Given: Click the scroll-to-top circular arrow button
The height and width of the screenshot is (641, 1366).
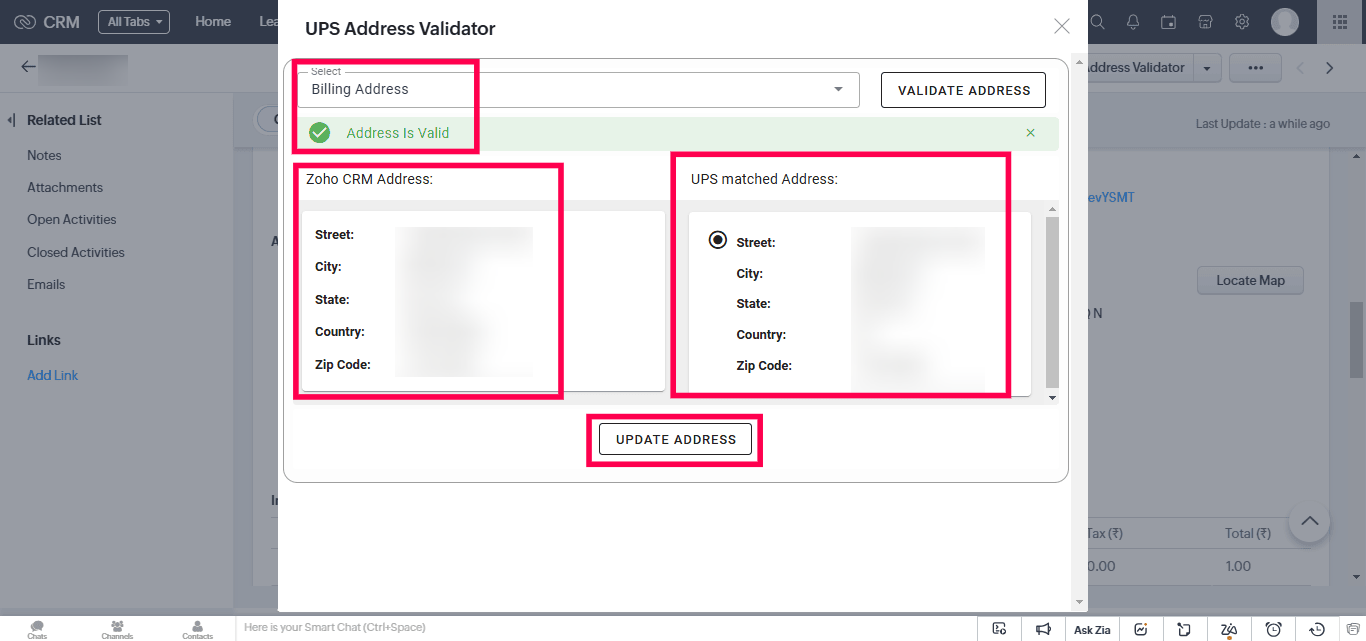Looking at the screenshot, I should (x=1310, y=521).
